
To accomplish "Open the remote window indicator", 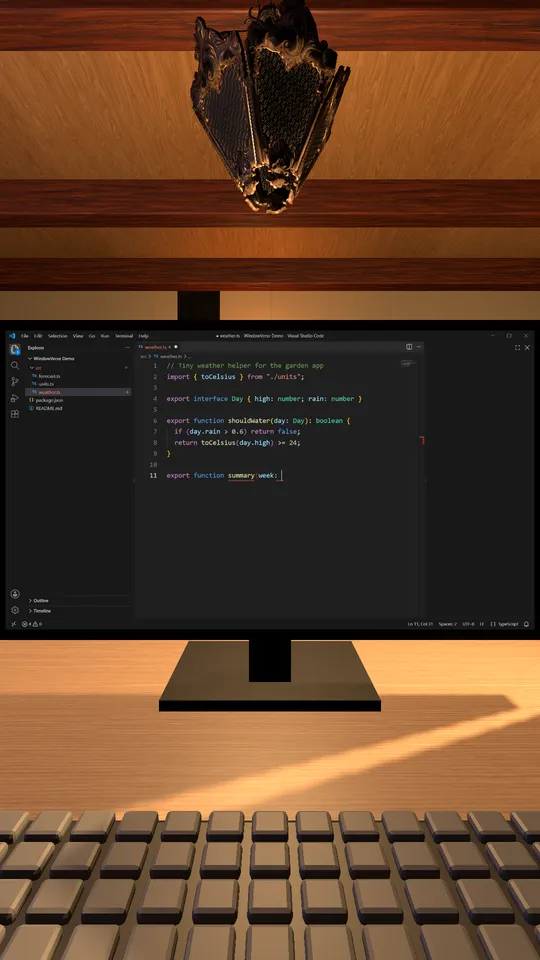I will 13,624.
